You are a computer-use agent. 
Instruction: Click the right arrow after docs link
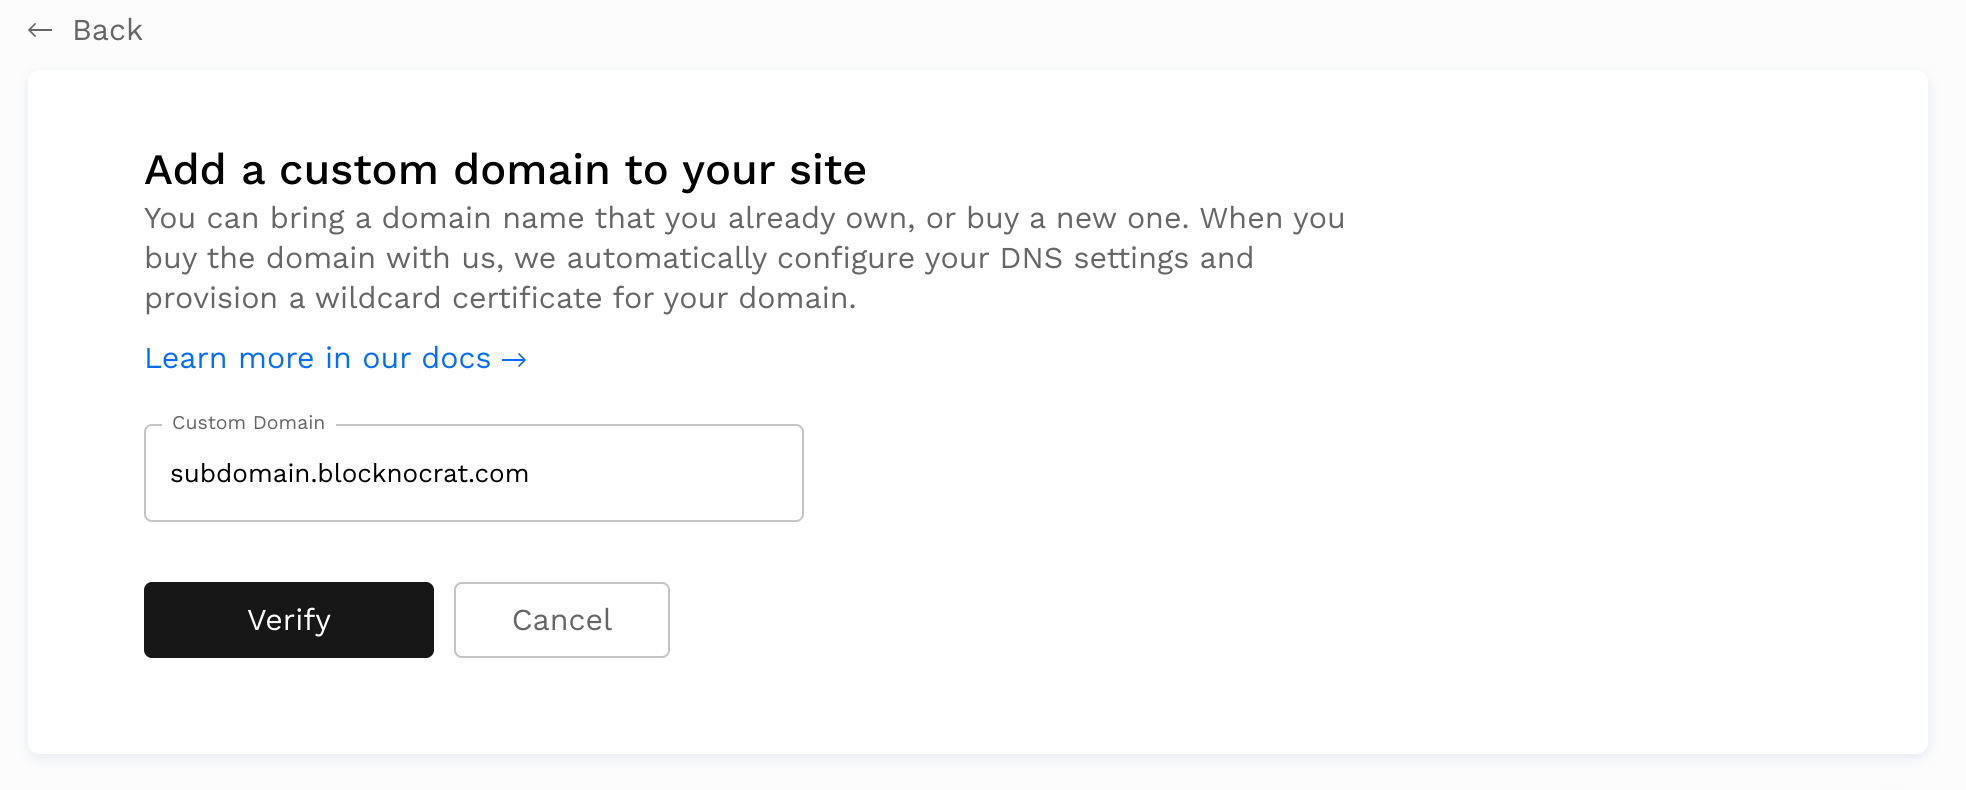click(514, 359)
